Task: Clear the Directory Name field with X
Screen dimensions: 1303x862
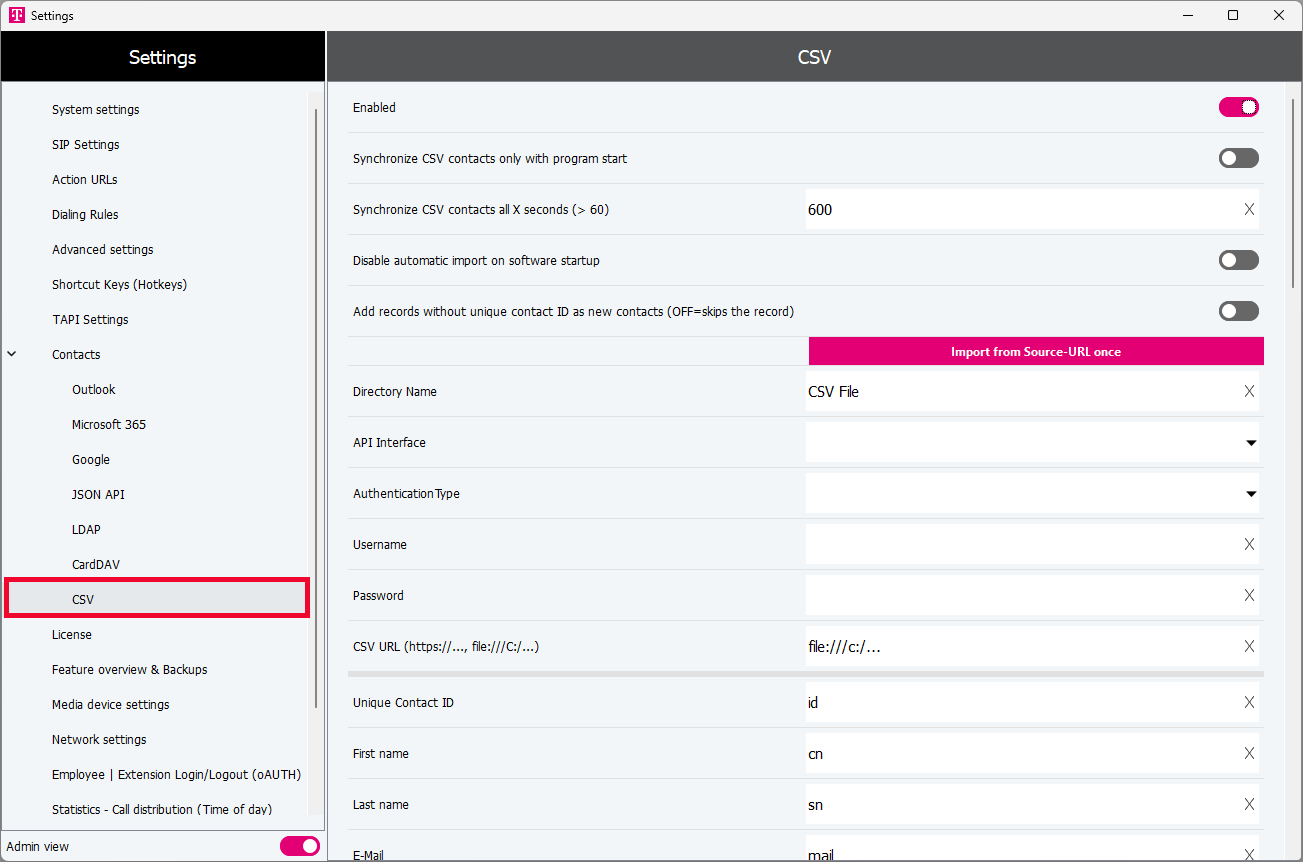Action: 1248,392
